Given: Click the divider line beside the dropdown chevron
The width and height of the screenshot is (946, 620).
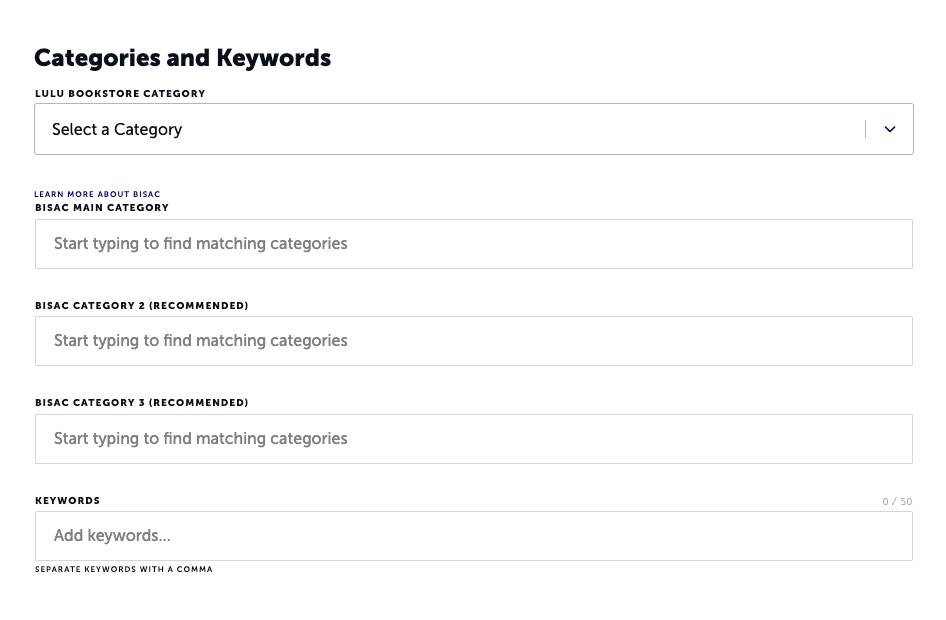Looking at the screenshot, I should (865, 129).
